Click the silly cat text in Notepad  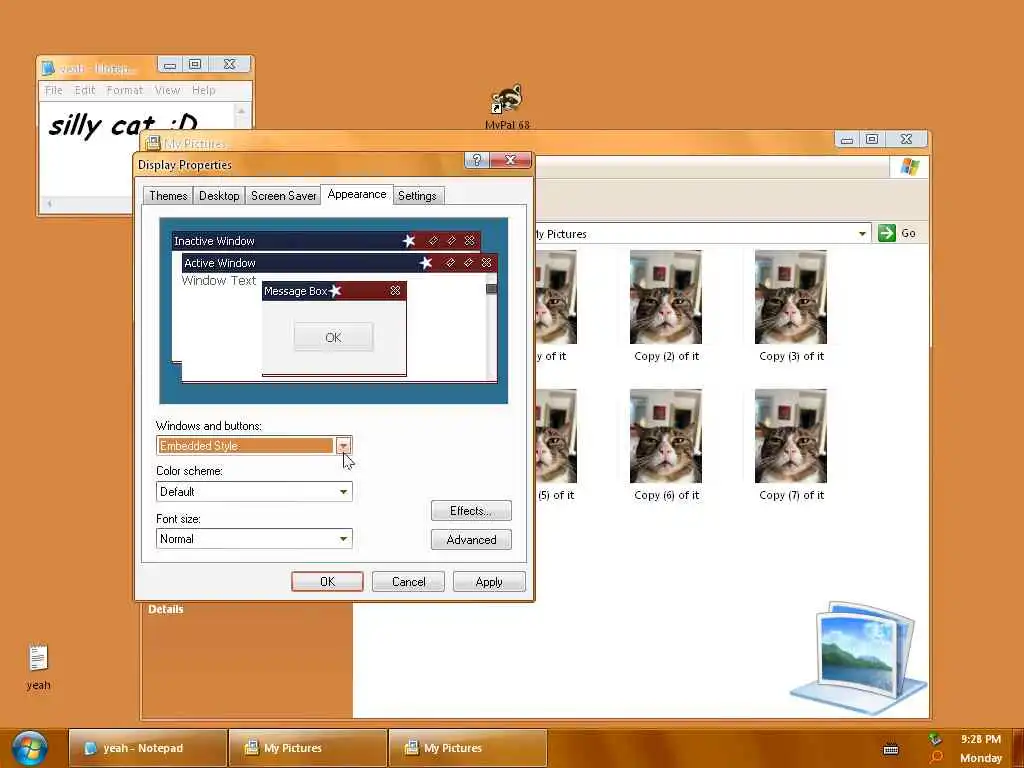123,124
